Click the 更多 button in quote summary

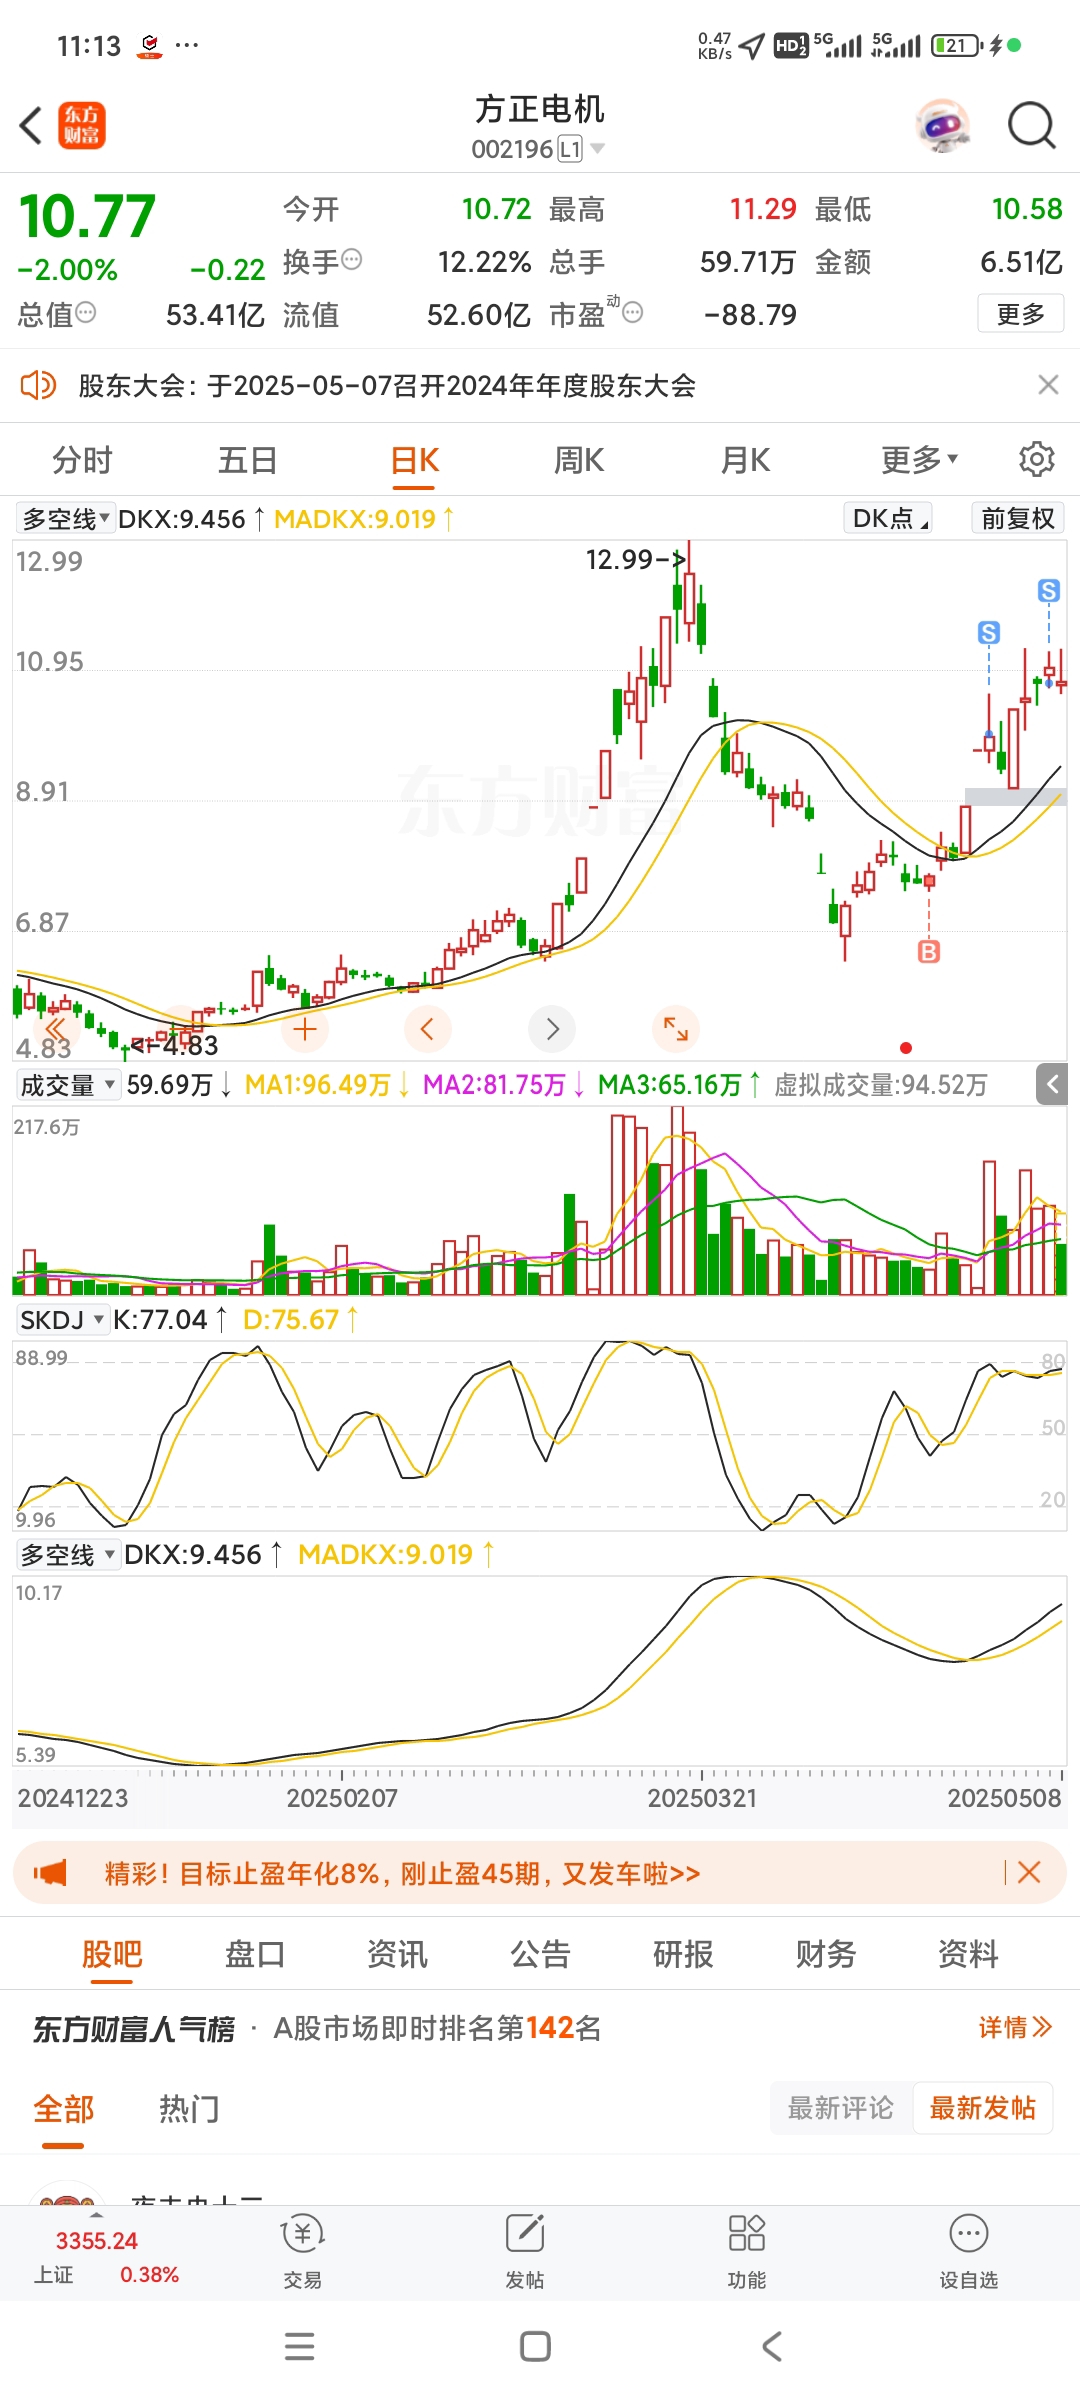coord(1021,314)
